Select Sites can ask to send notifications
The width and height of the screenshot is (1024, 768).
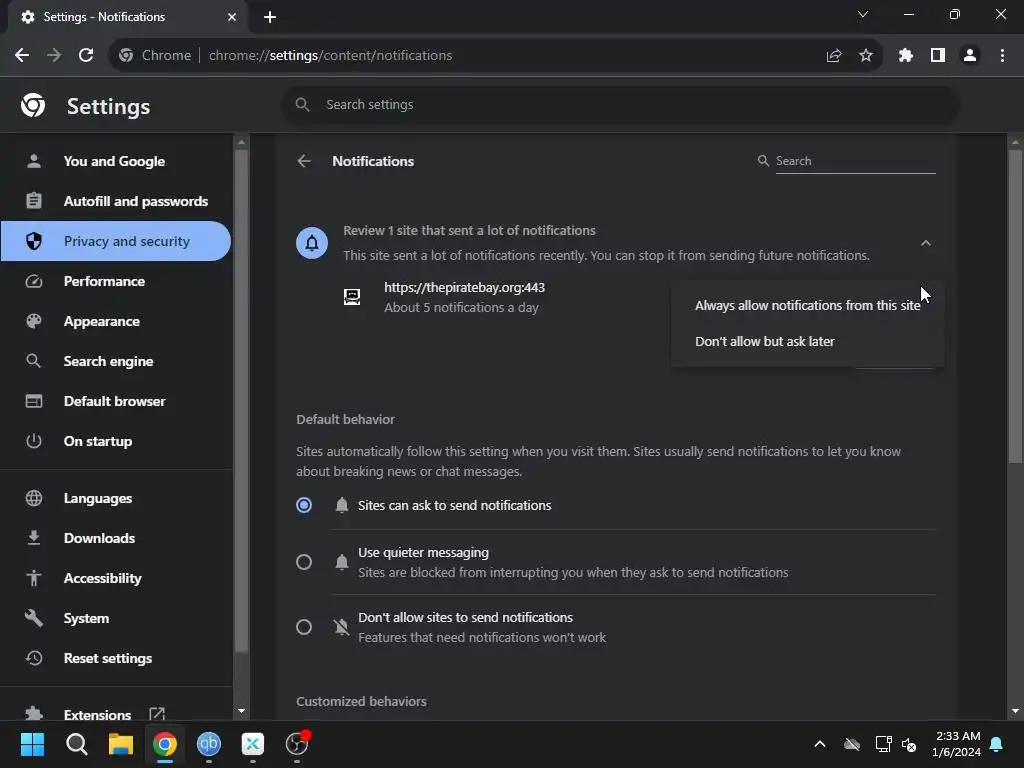click(304, 505)
